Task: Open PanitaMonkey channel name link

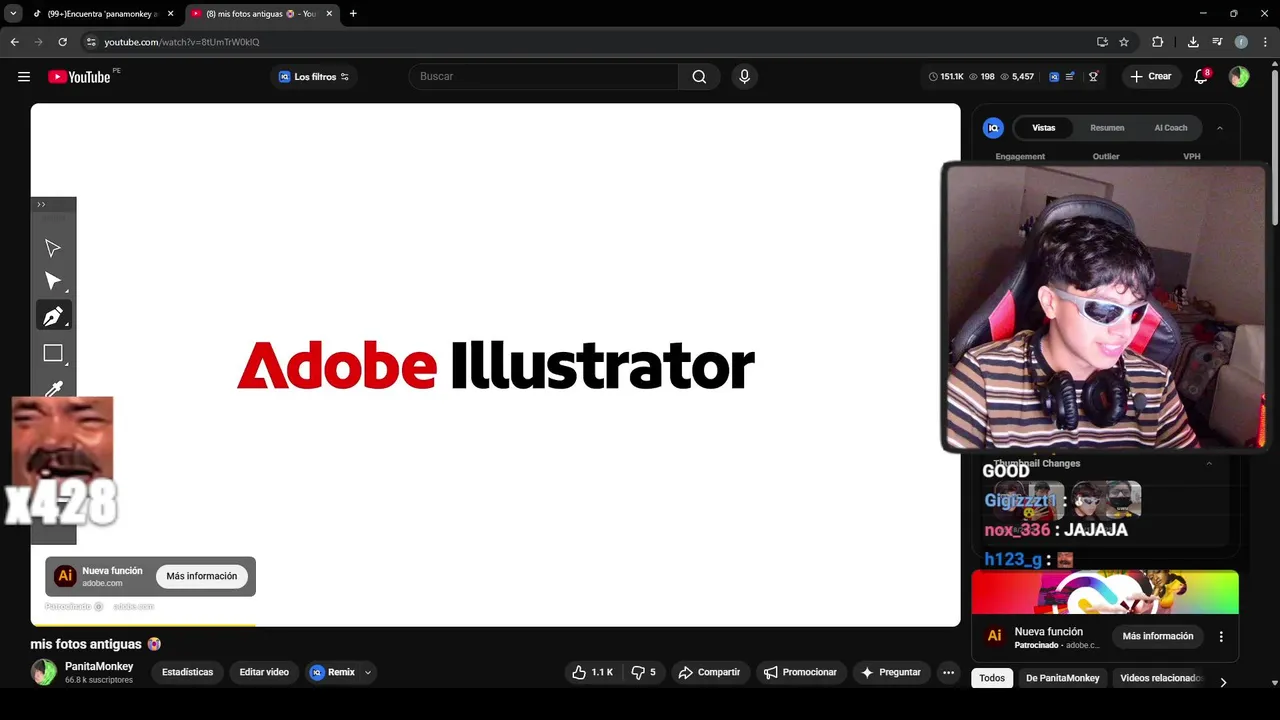Action: pyautogui.click(x=99, y=666)
